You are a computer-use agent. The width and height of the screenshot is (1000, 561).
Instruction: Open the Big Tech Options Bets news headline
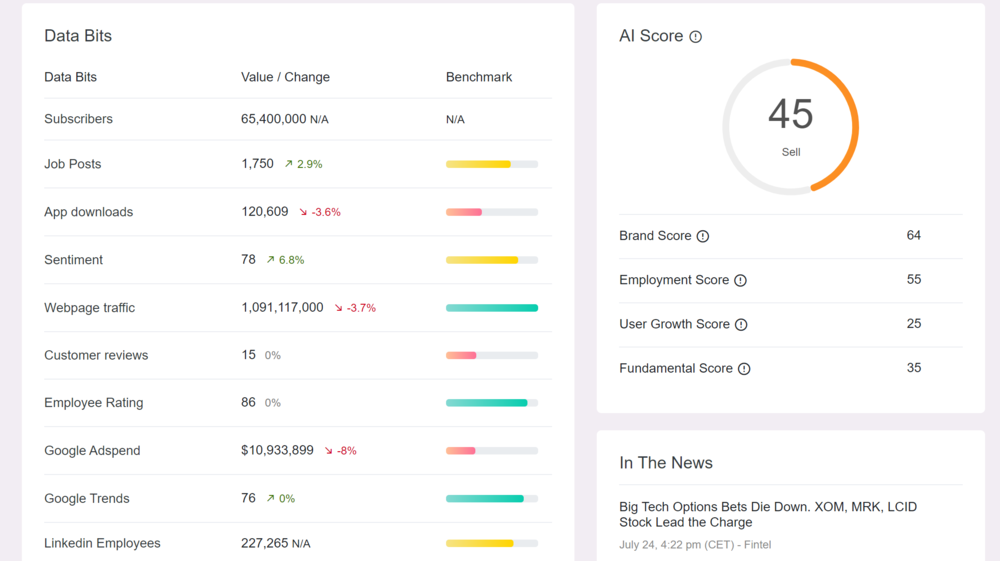coord(768,514)
